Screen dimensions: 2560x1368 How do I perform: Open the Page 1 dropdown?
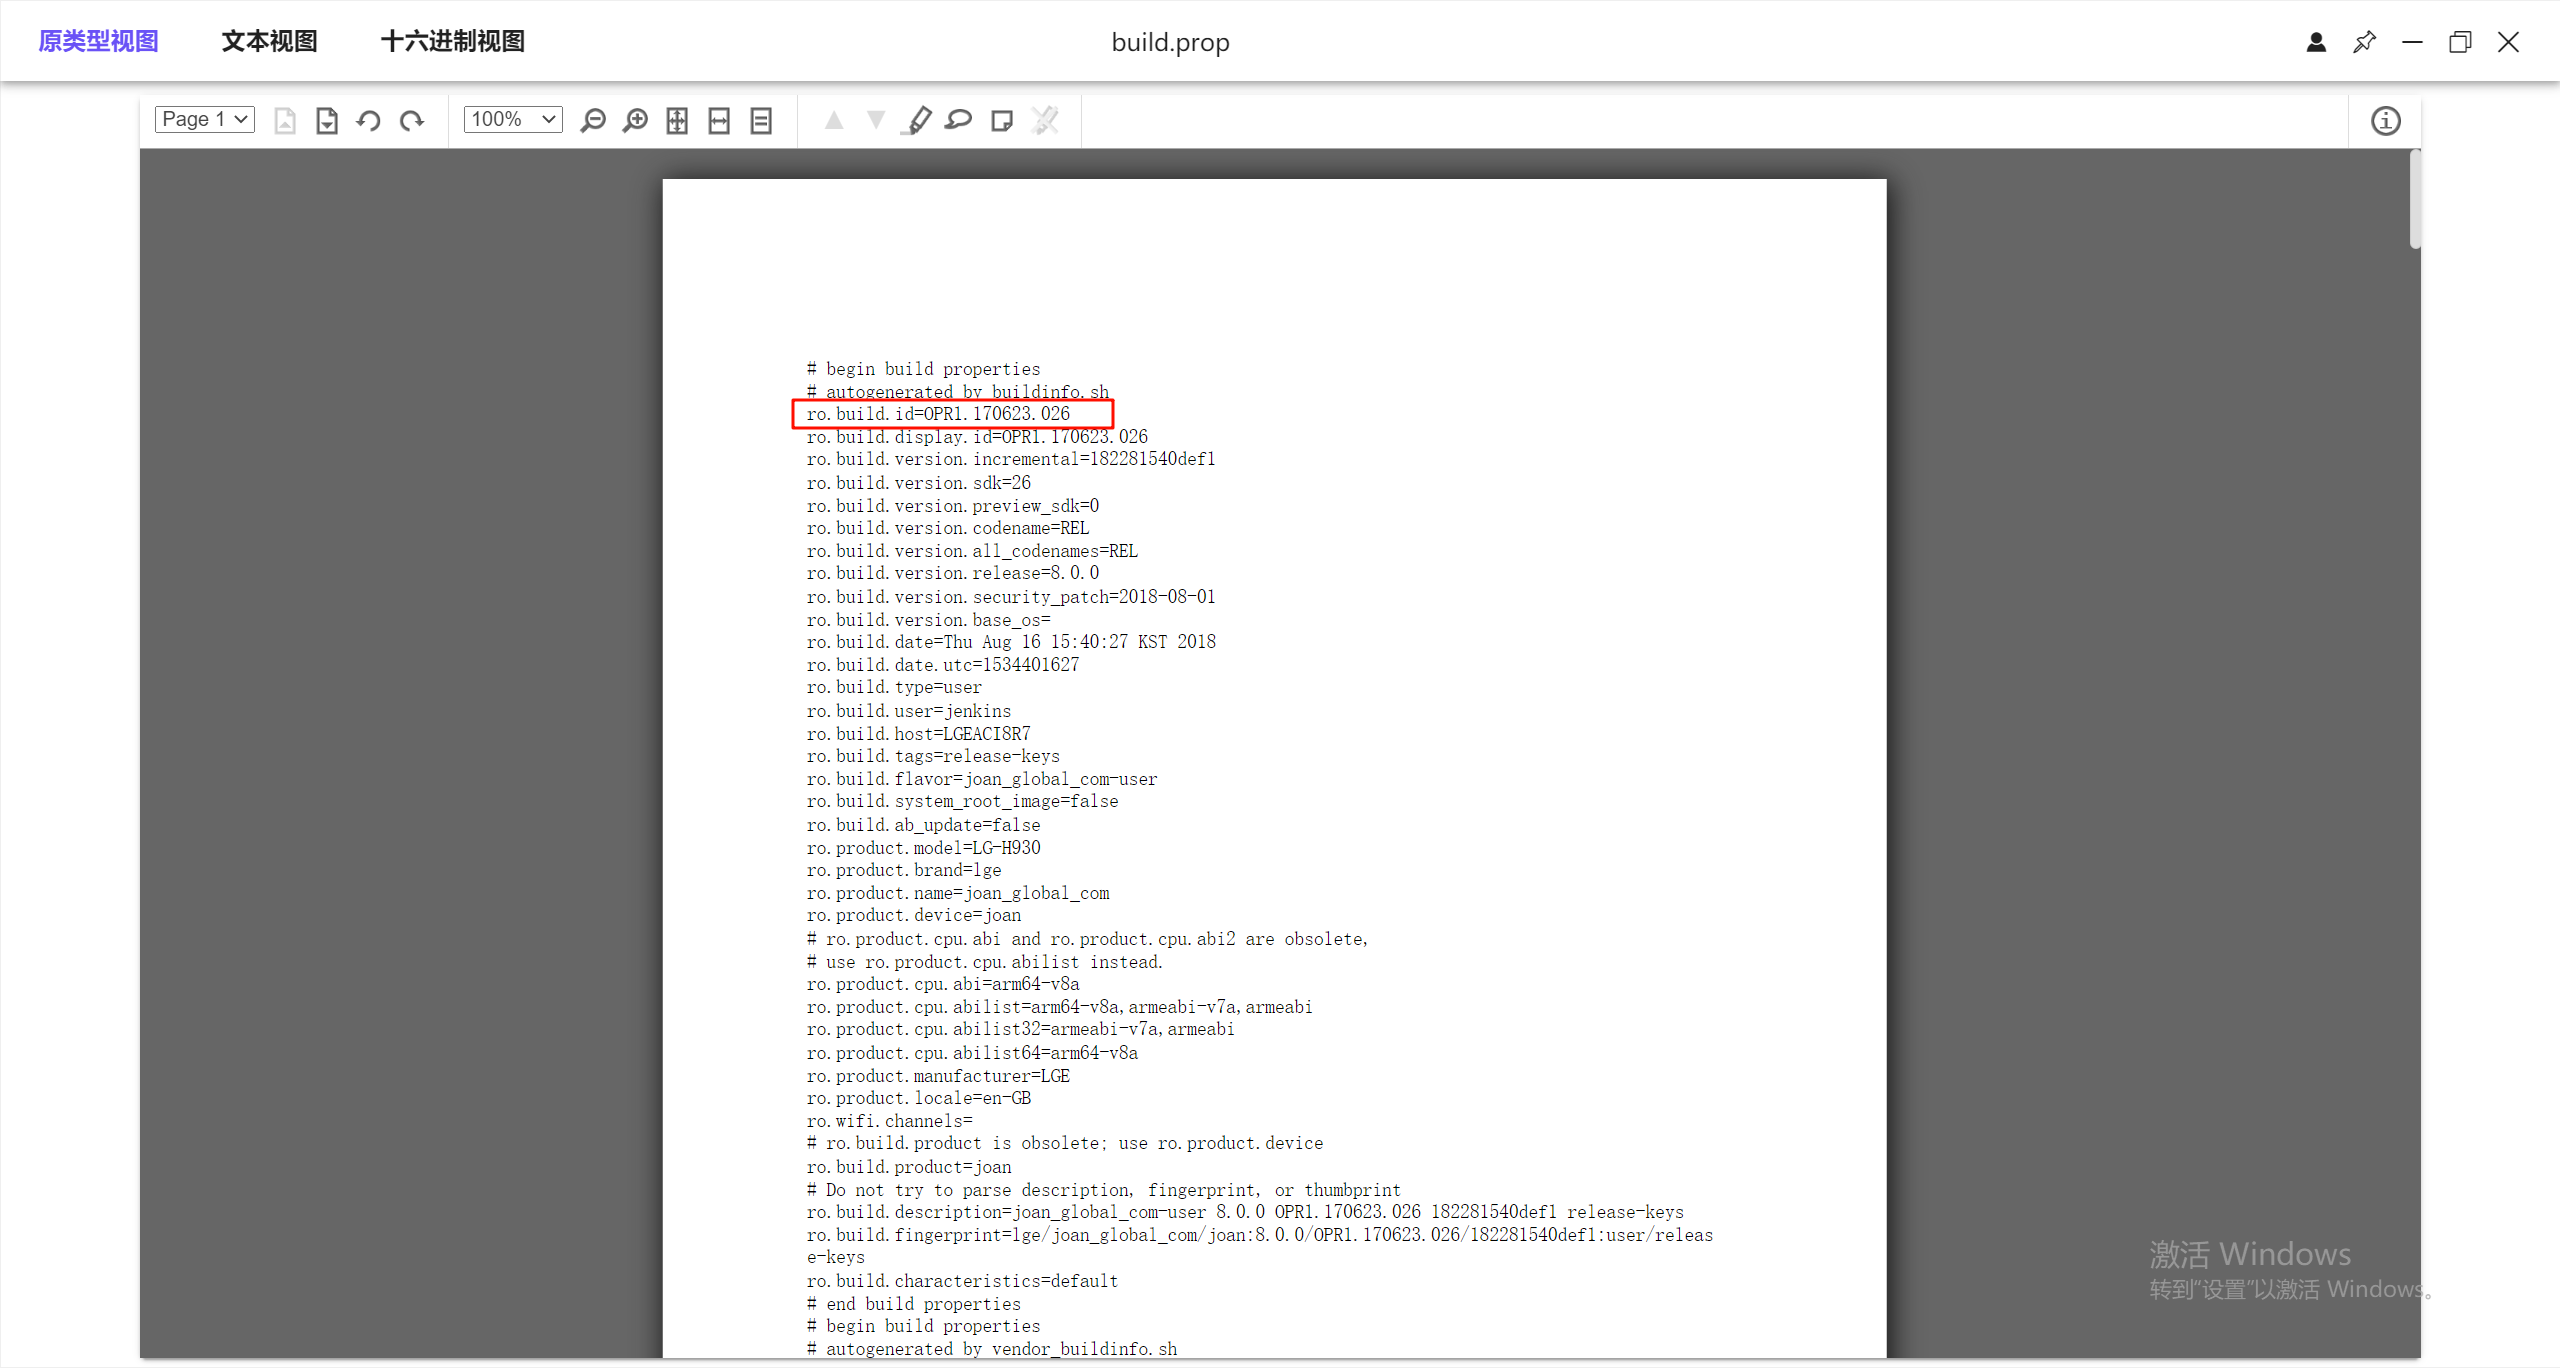point(205,119)
